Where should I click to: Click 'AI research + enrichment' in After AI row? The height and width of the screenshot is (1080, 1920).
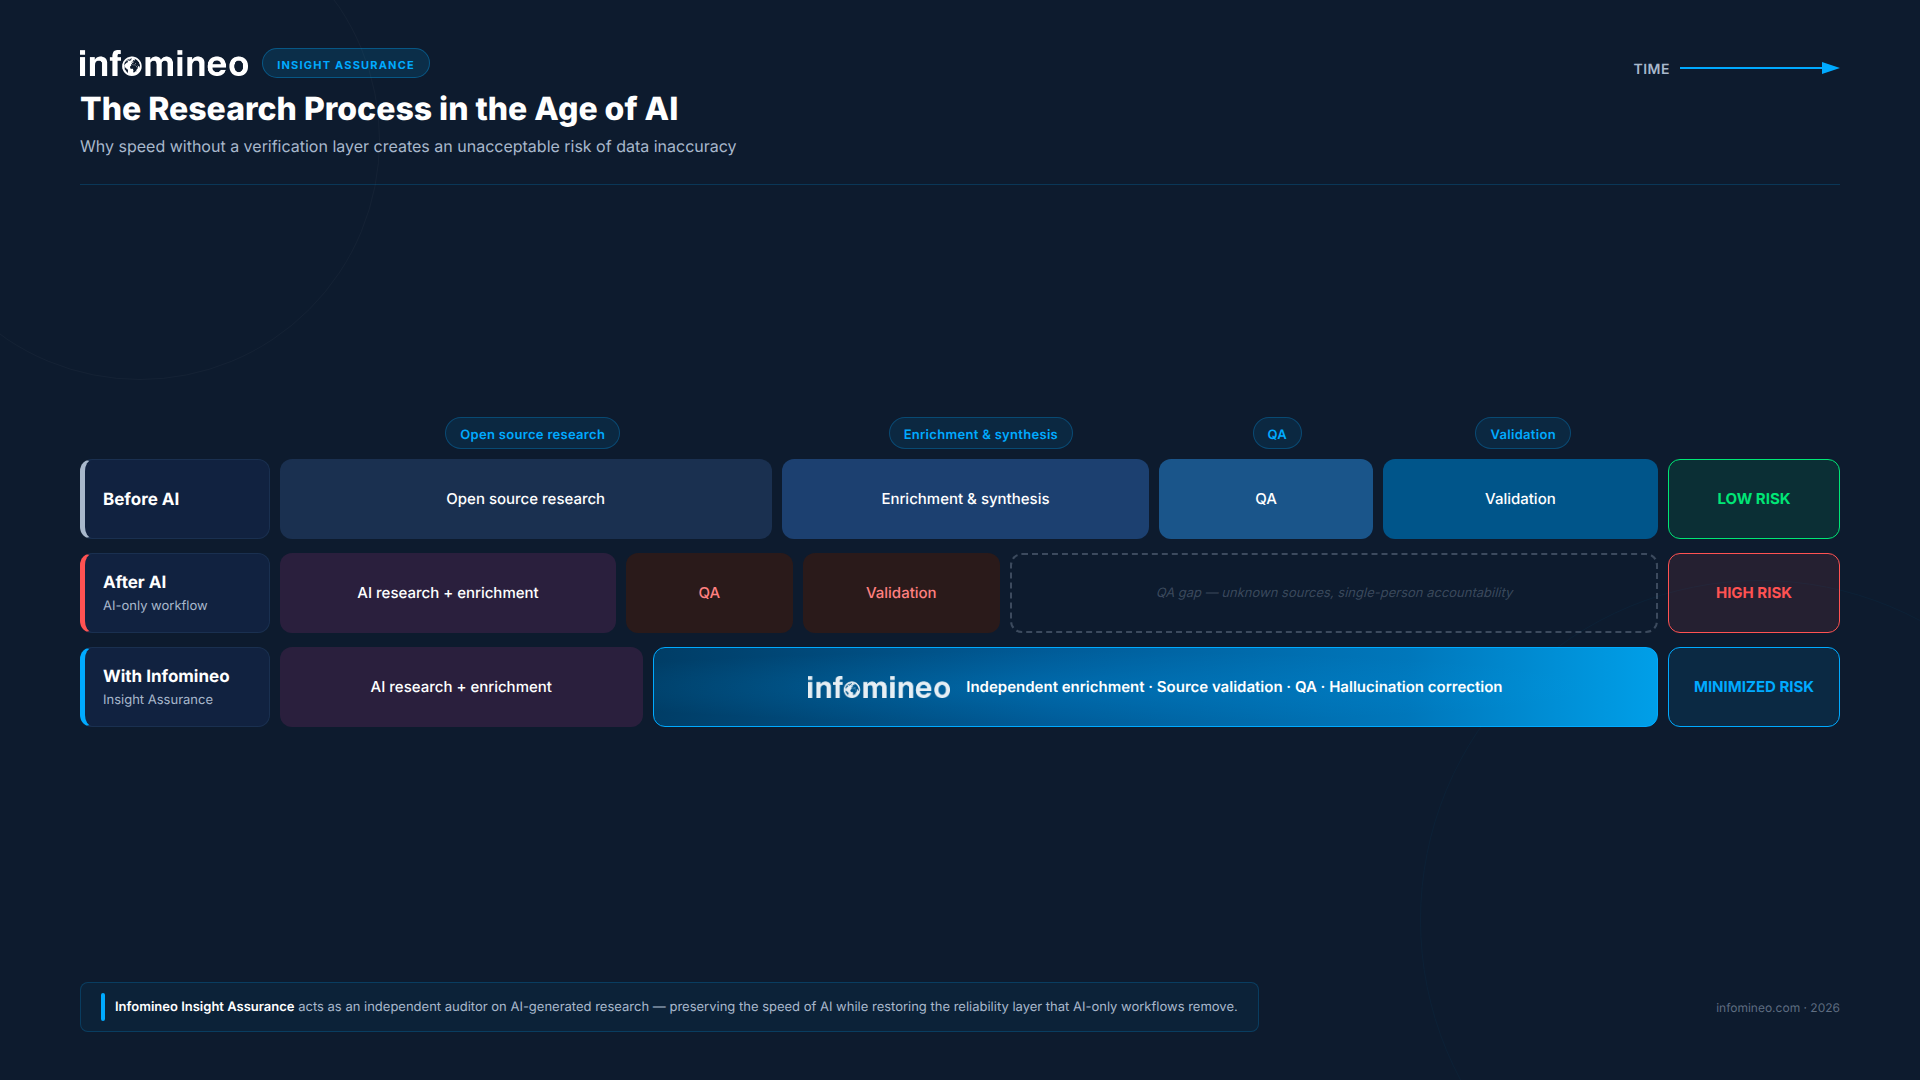[448, 593]
